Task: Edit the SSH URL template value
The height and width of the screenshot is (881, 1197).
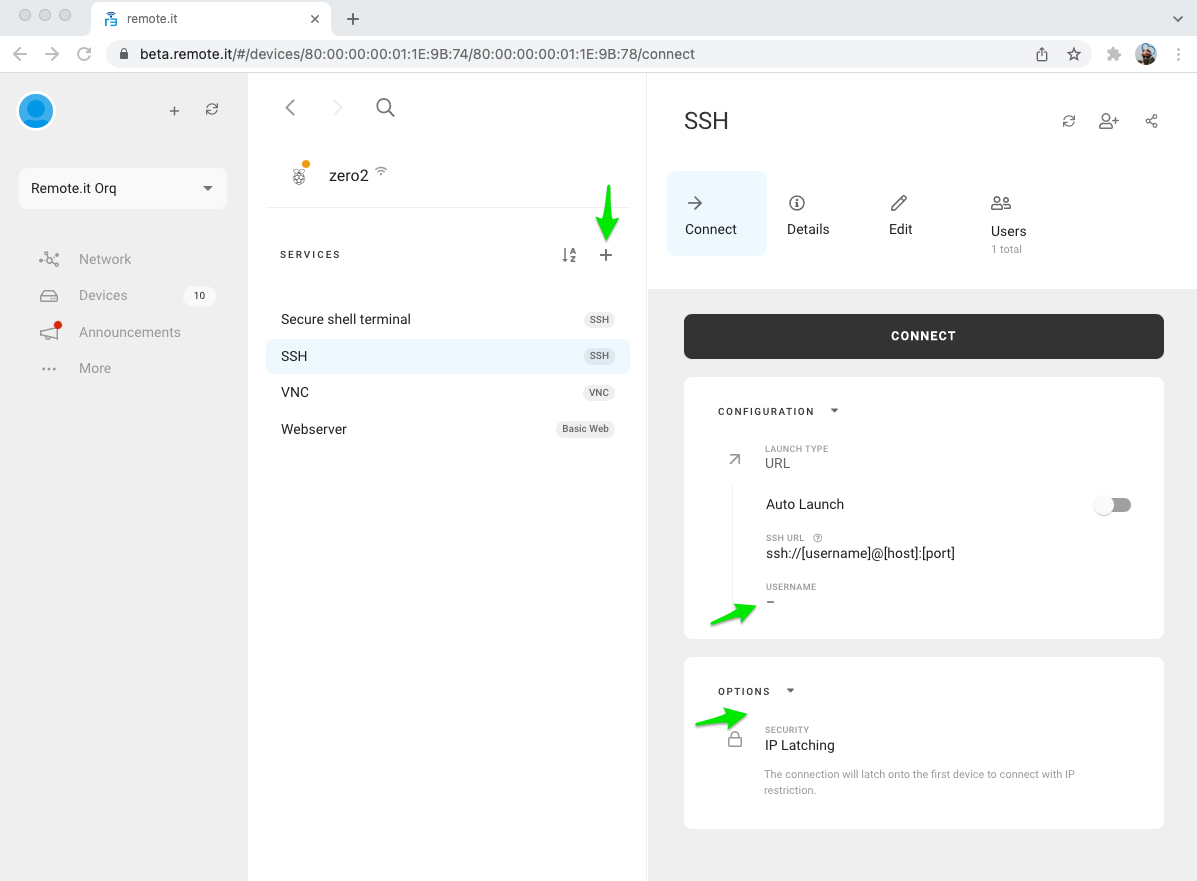Action: (860, 553)
